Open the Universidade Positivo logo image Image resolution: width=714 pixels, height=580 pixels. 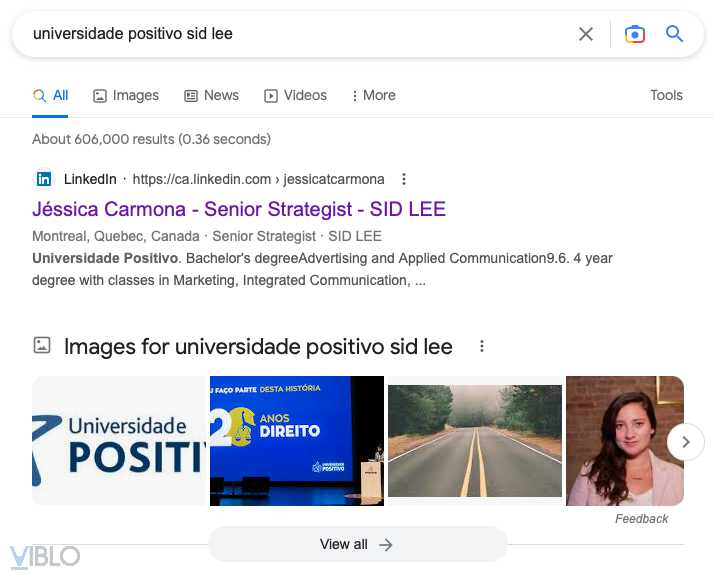[119, 441]
